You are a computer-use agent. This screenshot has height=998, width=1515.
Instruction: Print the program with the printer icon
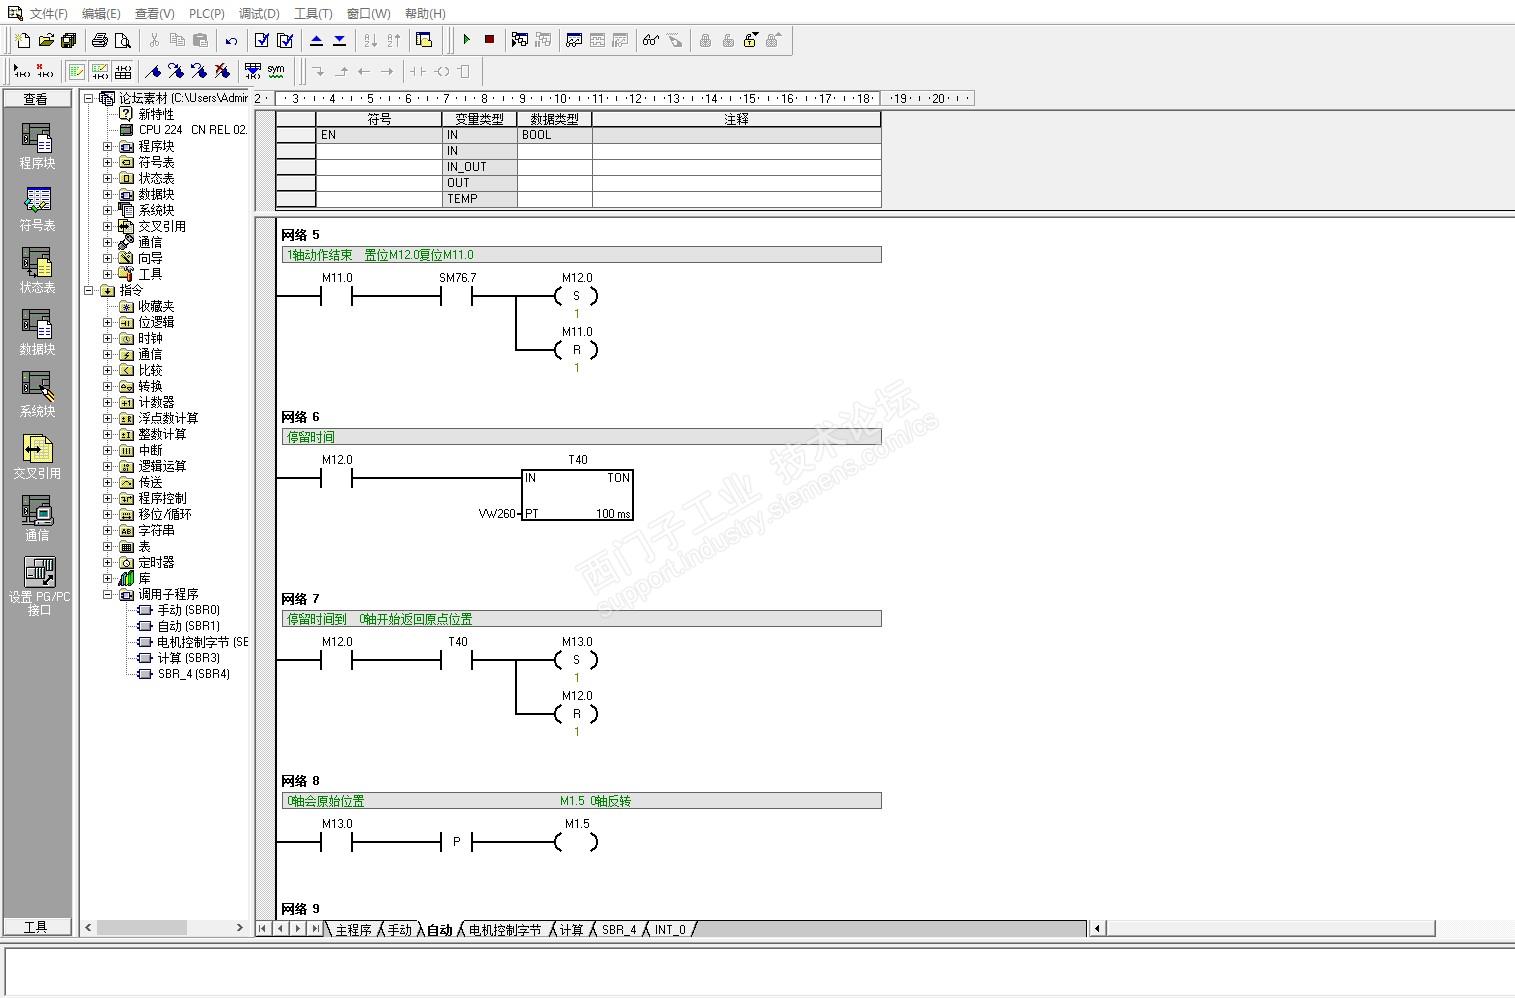coord(100,40)
